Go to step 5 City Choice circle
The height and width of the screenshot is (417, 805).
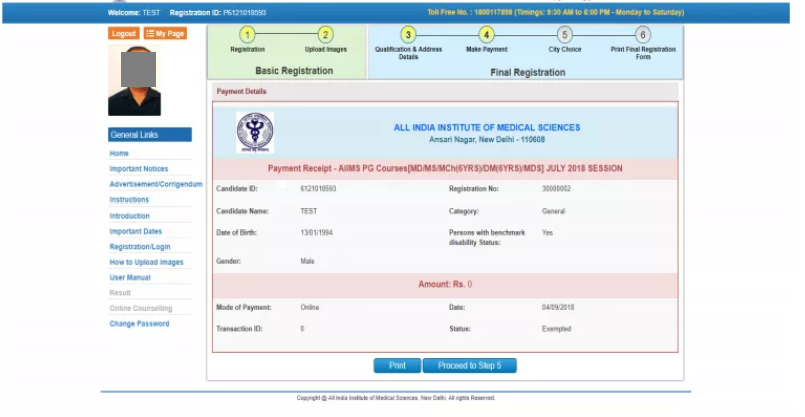[565, 35]
